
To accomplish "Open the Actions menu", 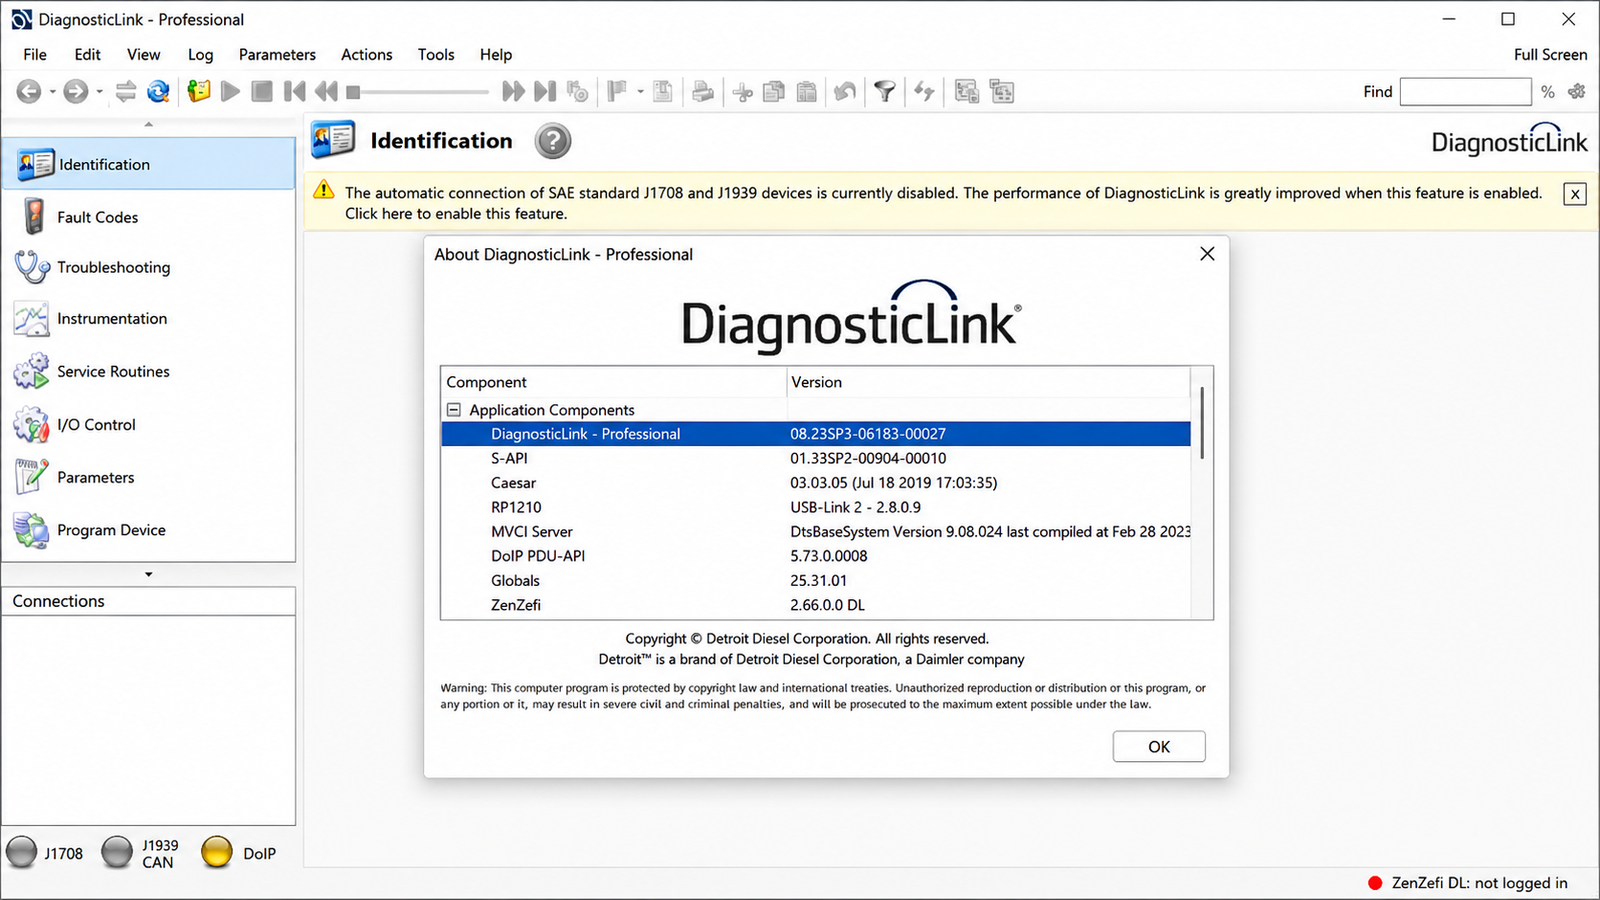I will tap(366, 55).
